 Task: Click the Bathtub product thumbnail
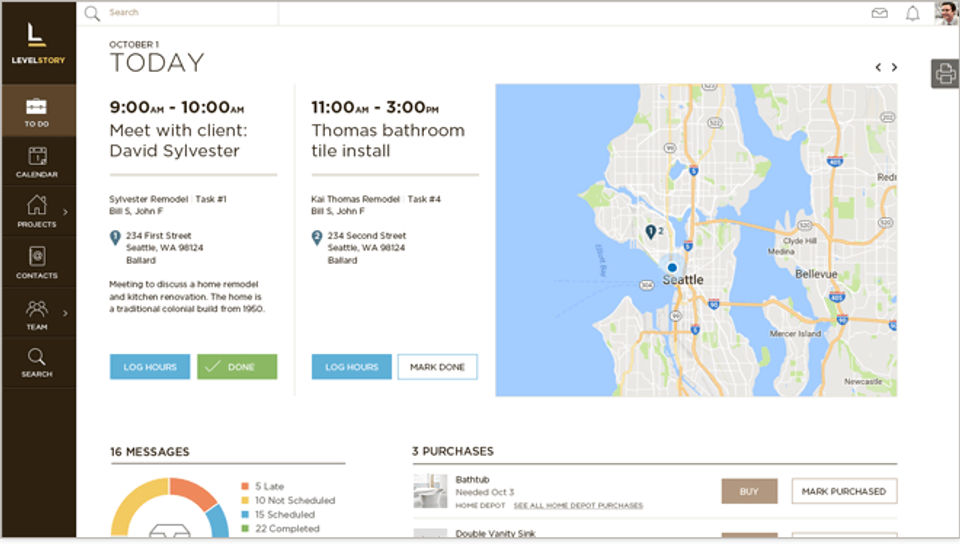[x=430, y=491]
